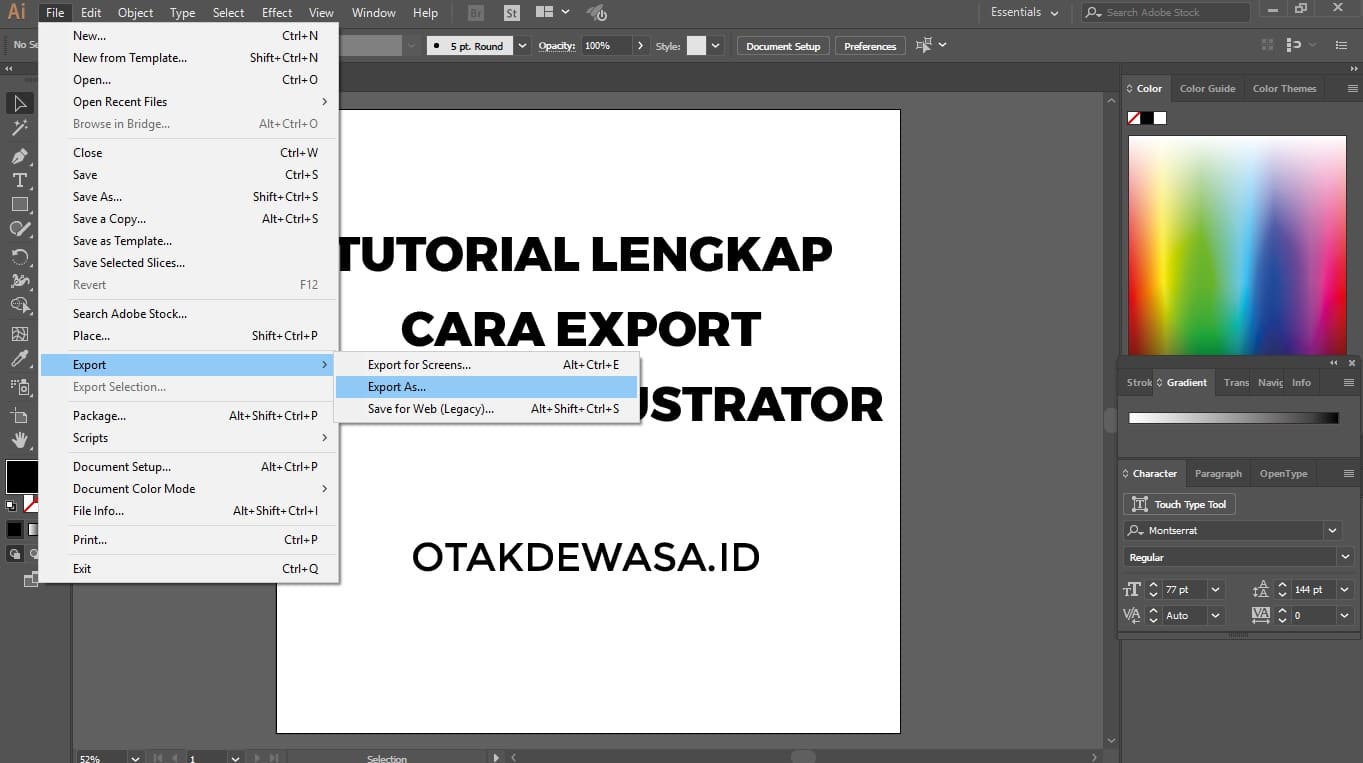1363x763 pixels.
Task: Select the Pen tool
Action: 19,156
